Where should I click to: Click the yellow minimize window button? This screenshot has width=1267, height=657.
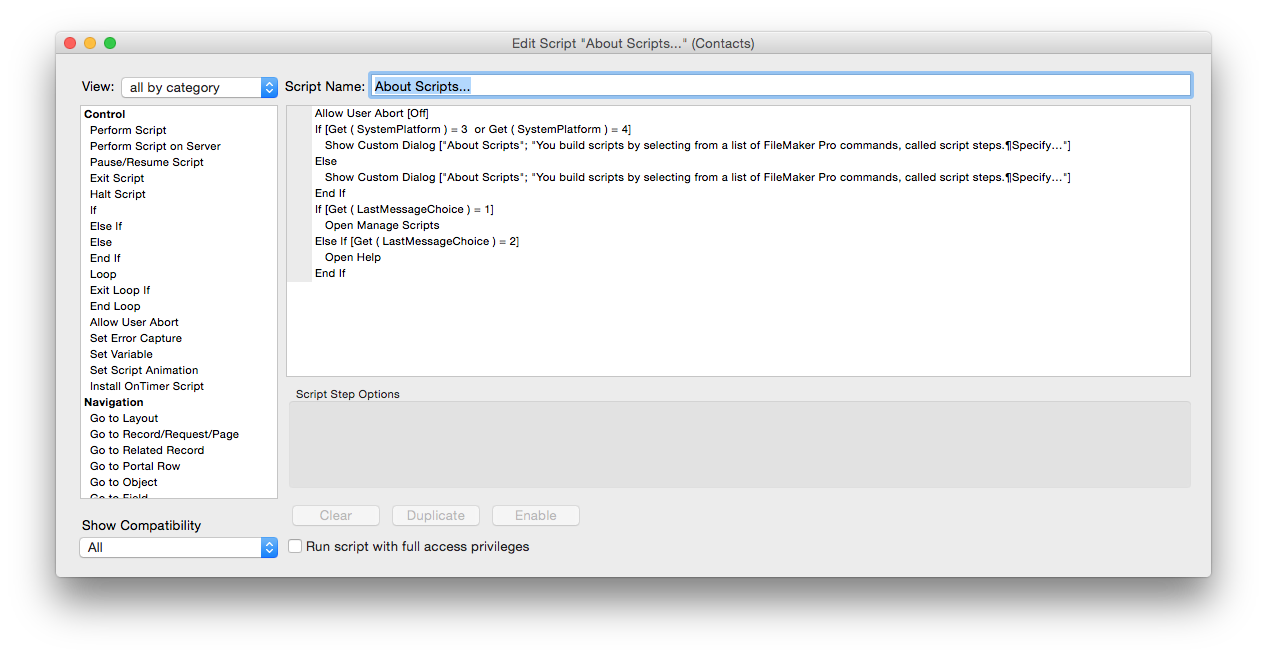click(x=90, y=43)
